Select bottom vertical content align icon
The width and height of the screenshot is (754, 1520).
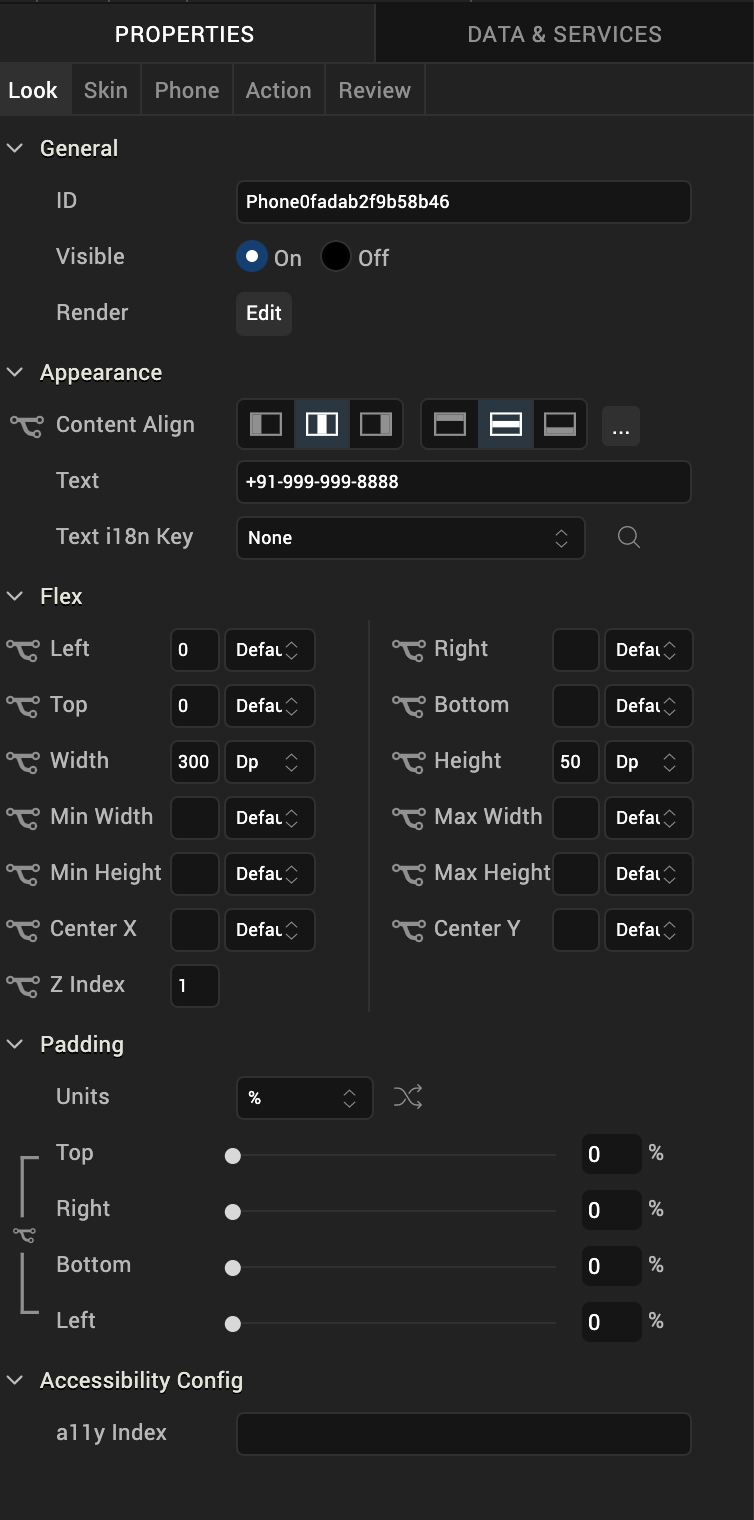(560, 425)
